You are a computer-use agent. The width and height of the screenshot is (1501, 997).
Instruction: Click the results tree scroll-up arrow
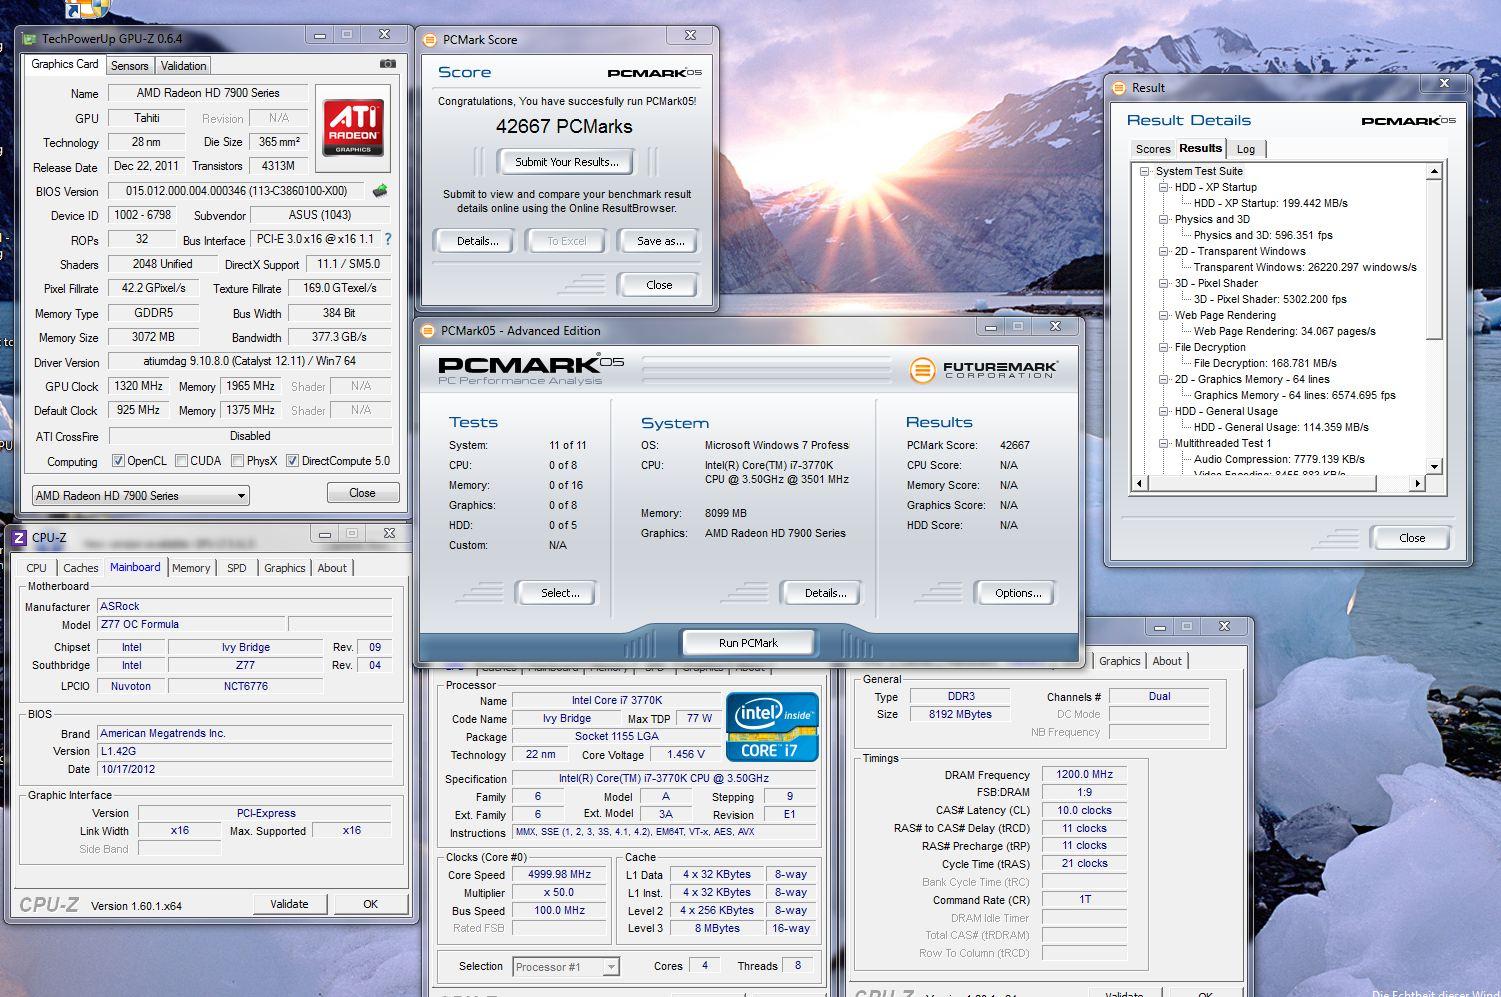click(x=1434, y=172)
